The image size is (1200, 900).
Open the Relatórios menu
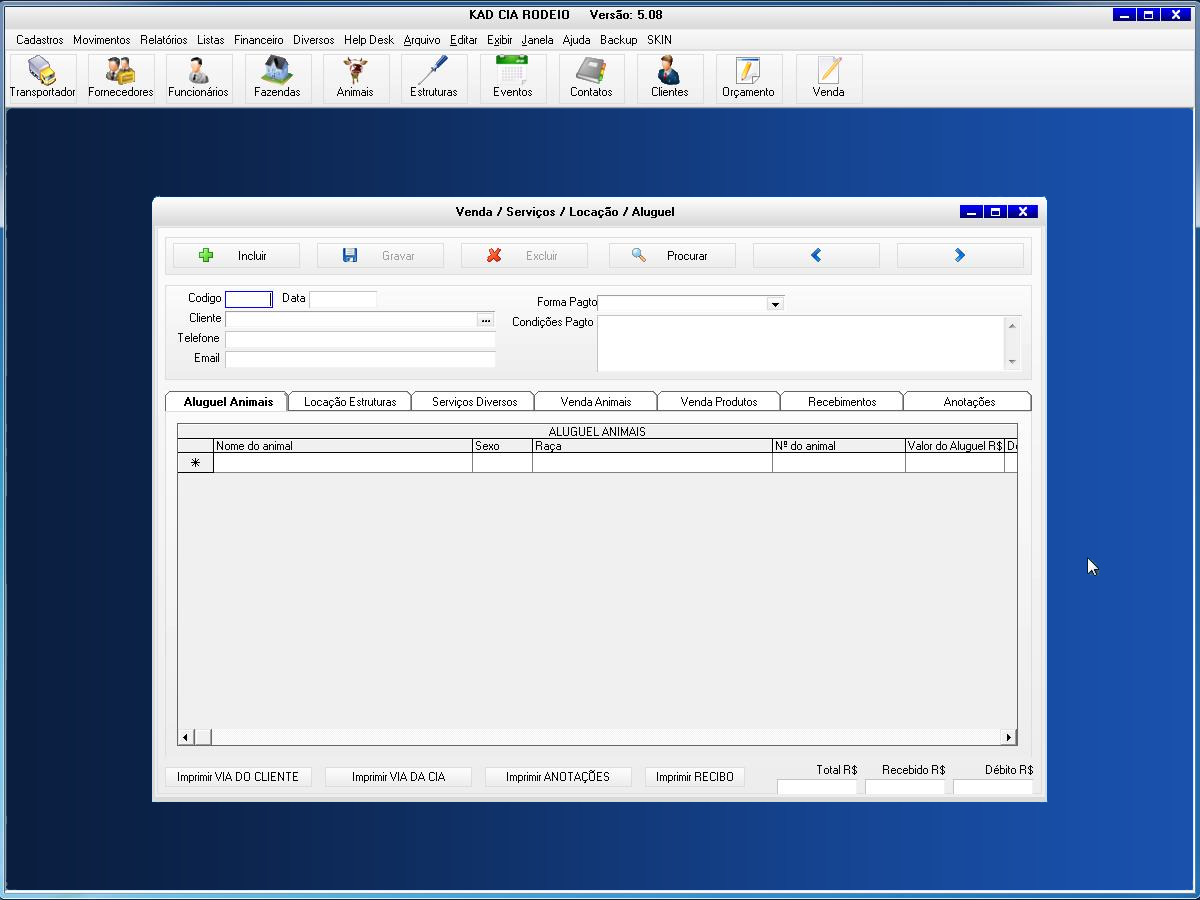pyautogui.click(x=164, y=40)
